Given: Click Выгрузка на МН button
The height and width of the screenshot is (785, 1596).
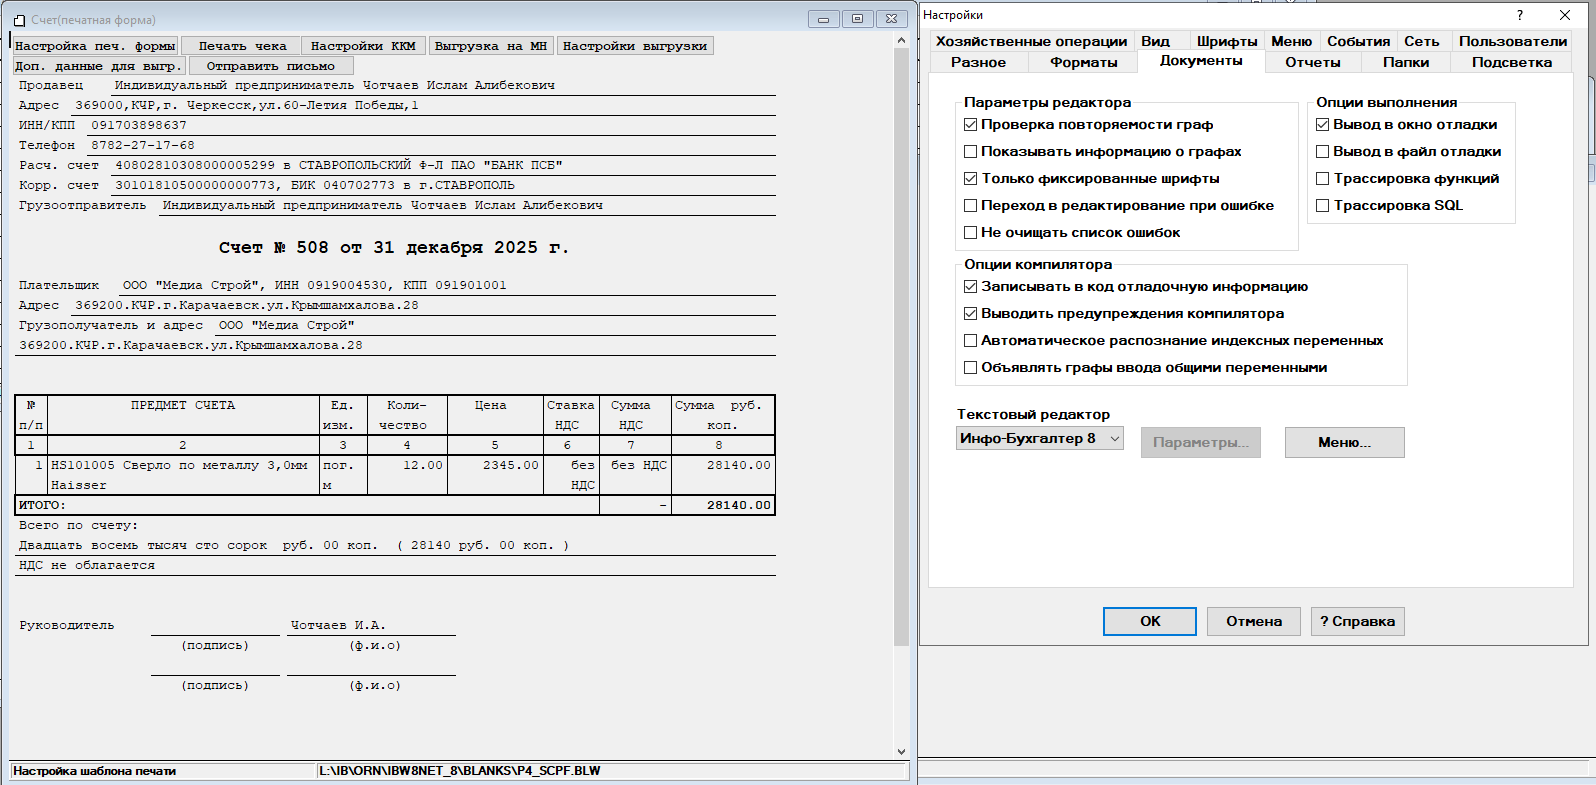Looking at the screenshot, I should pyautogui.click(x=491, y=46).
